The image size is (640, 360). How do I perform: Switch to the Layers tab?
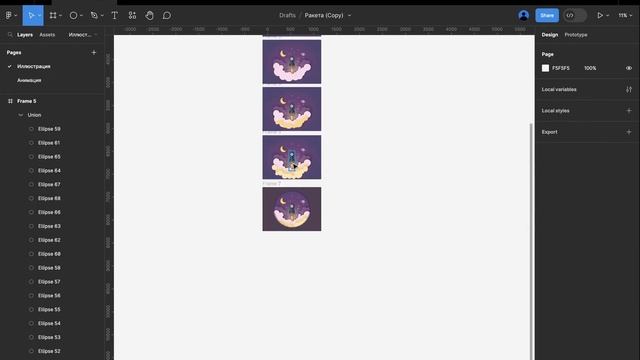[25, 35]
